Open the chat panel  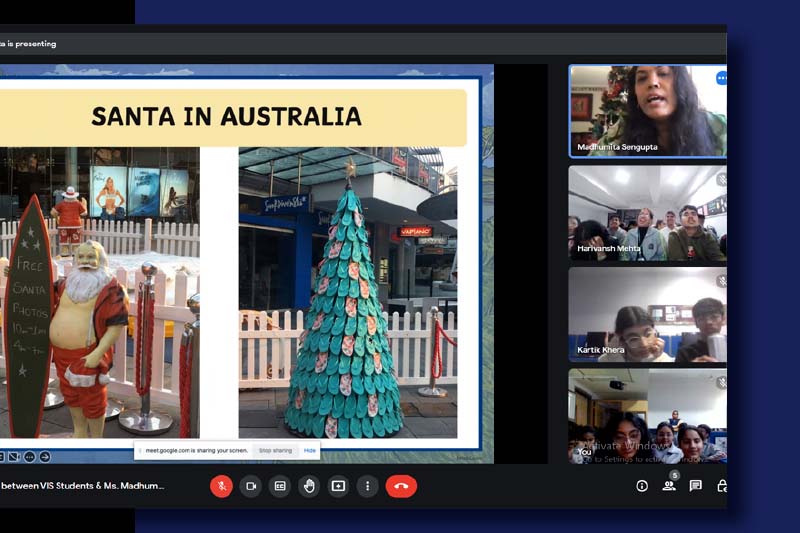tap(695, 486)
